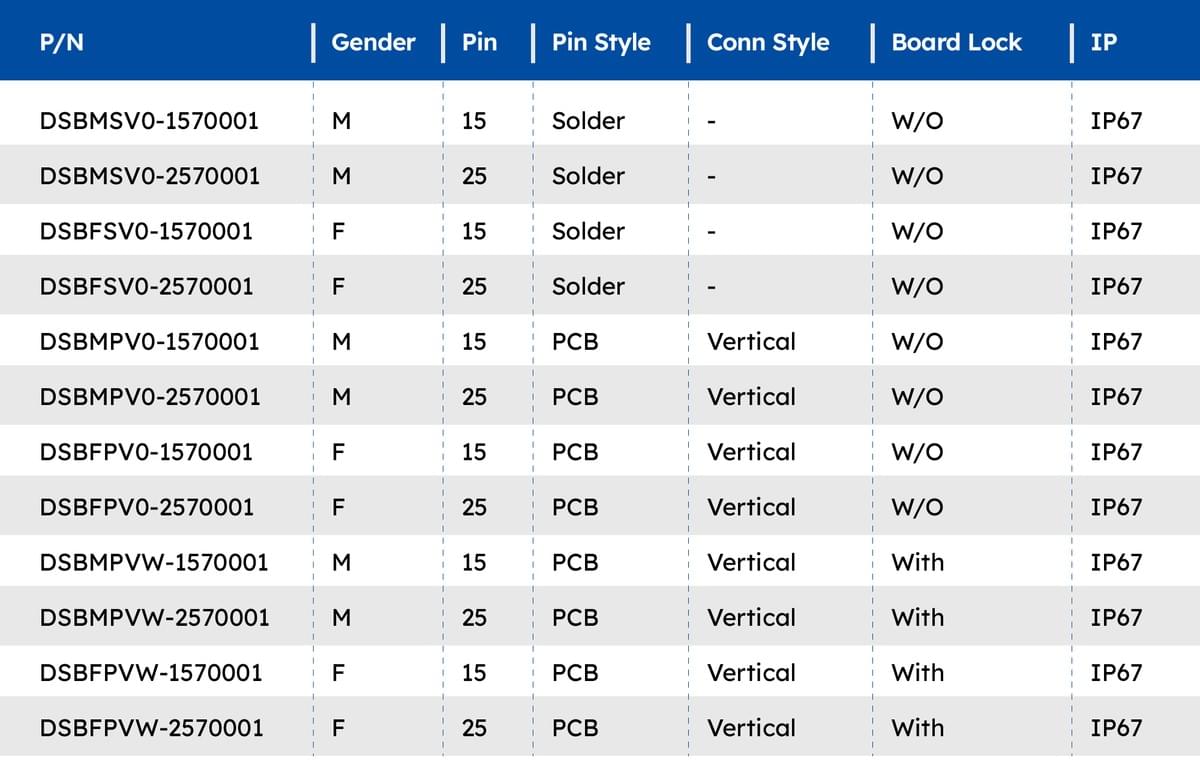This screenshot has height=780, width=1200.
Task: Open part number DSBMPV0-1570001
Action: 149,341
